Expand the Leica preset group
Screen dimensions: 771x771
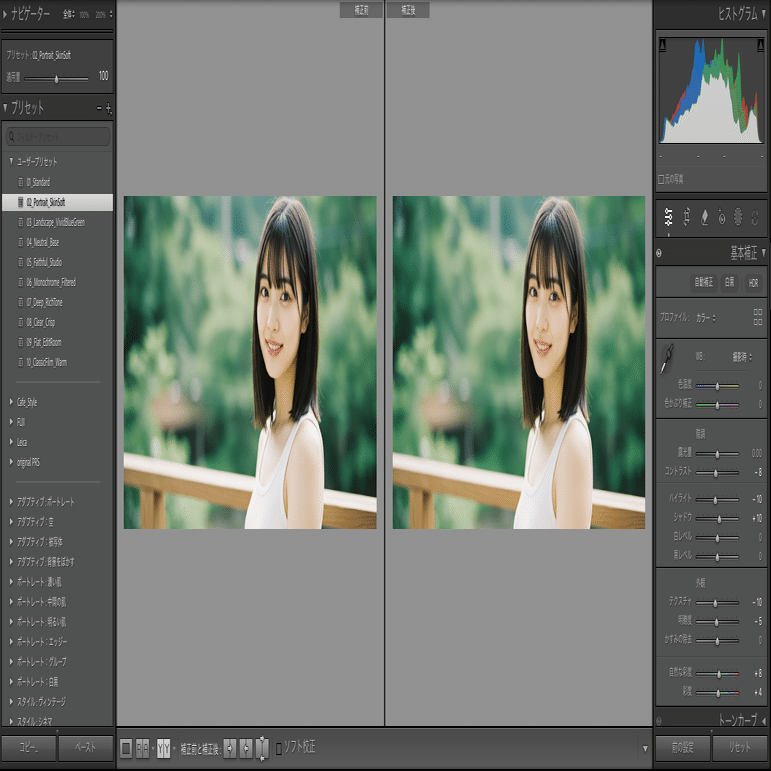11,442
